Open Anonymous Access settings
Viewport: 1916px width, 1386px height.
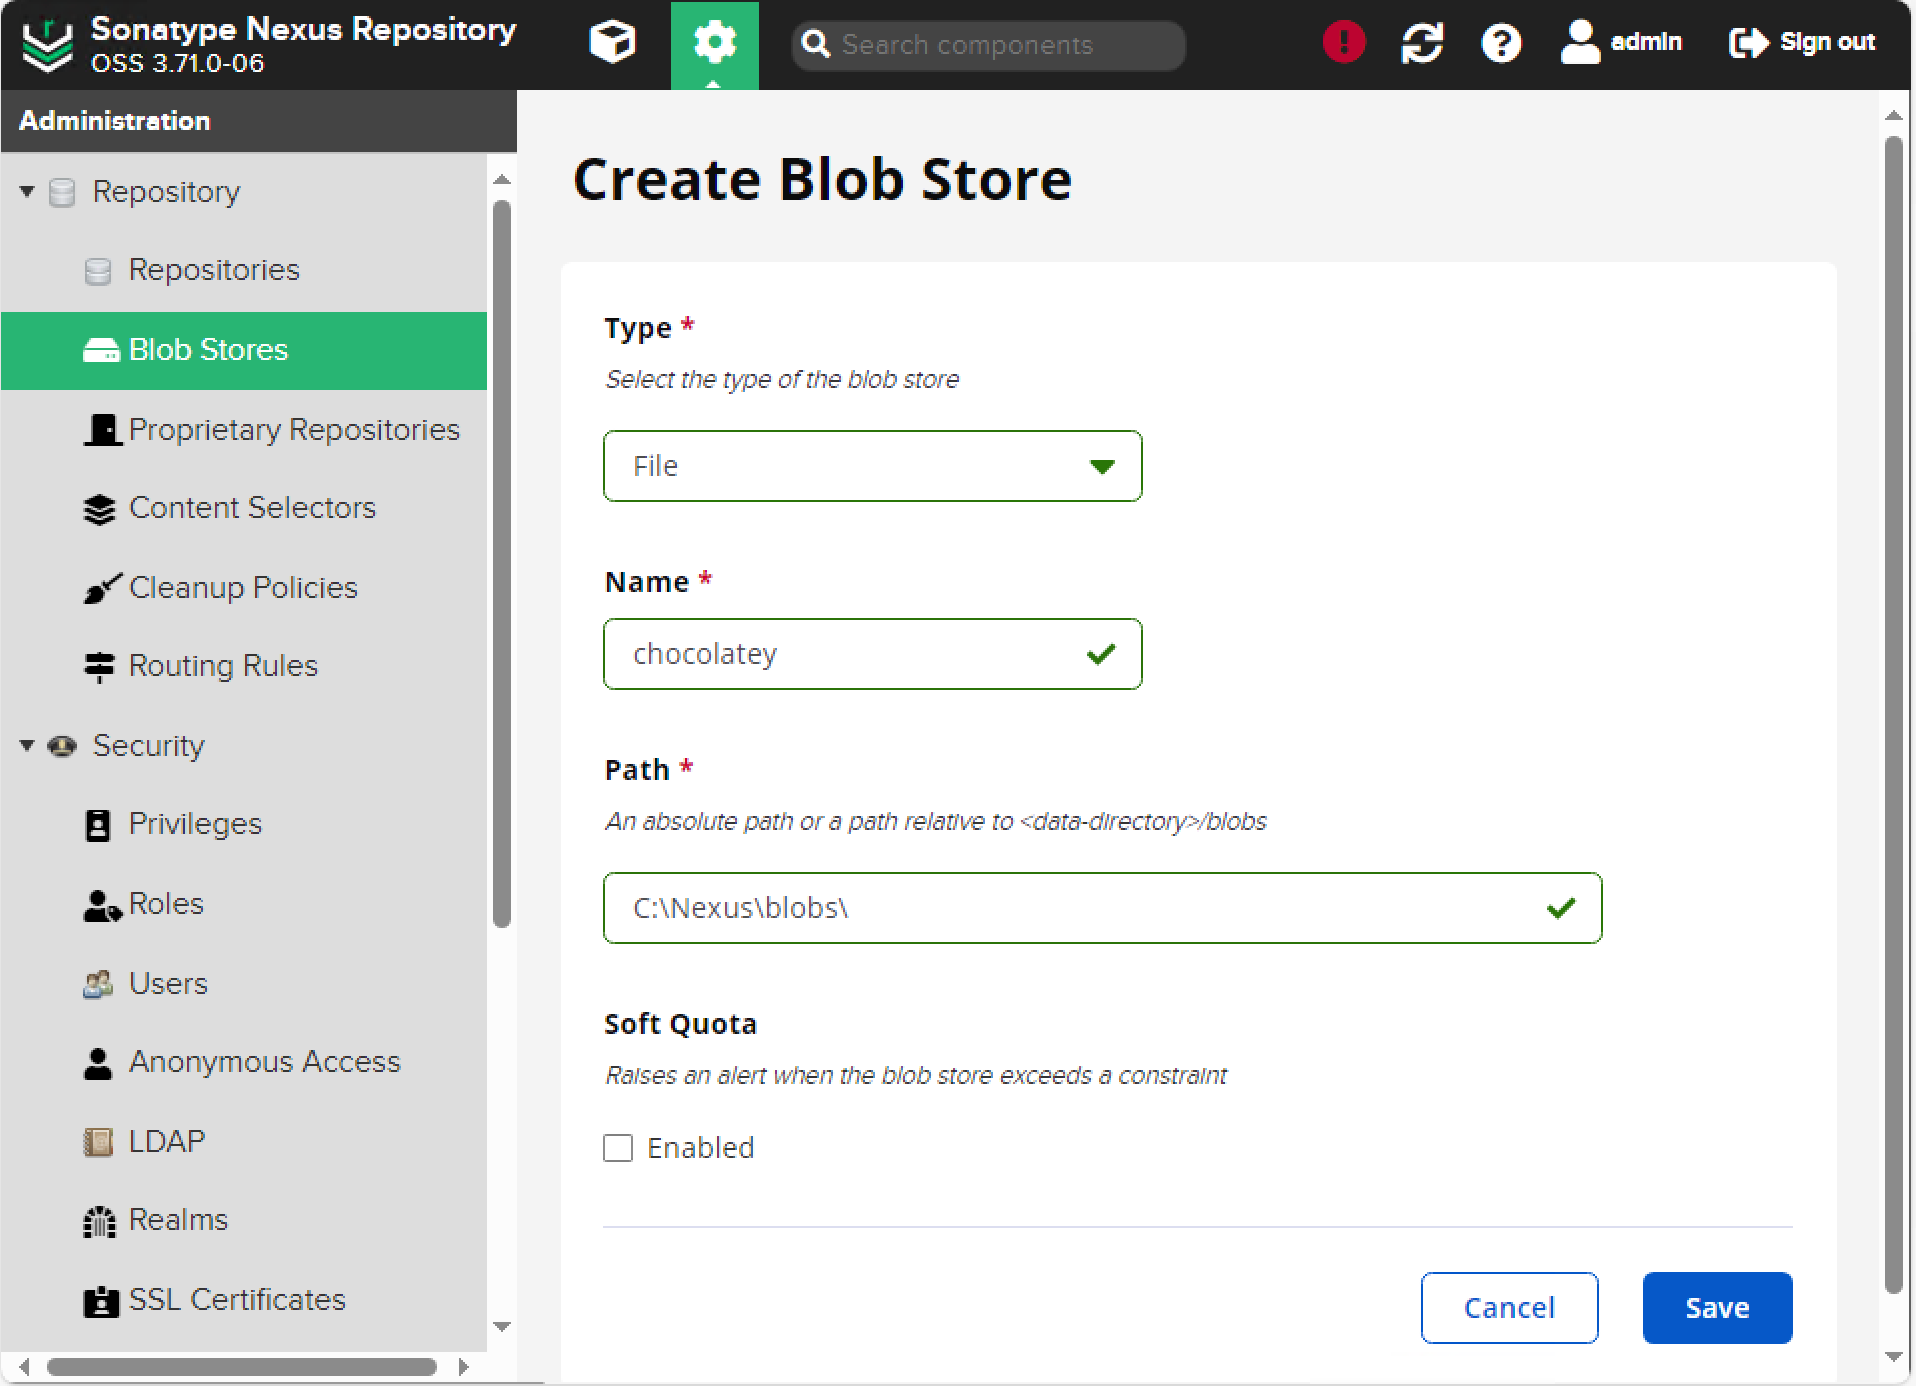(x=264, y=1062)
